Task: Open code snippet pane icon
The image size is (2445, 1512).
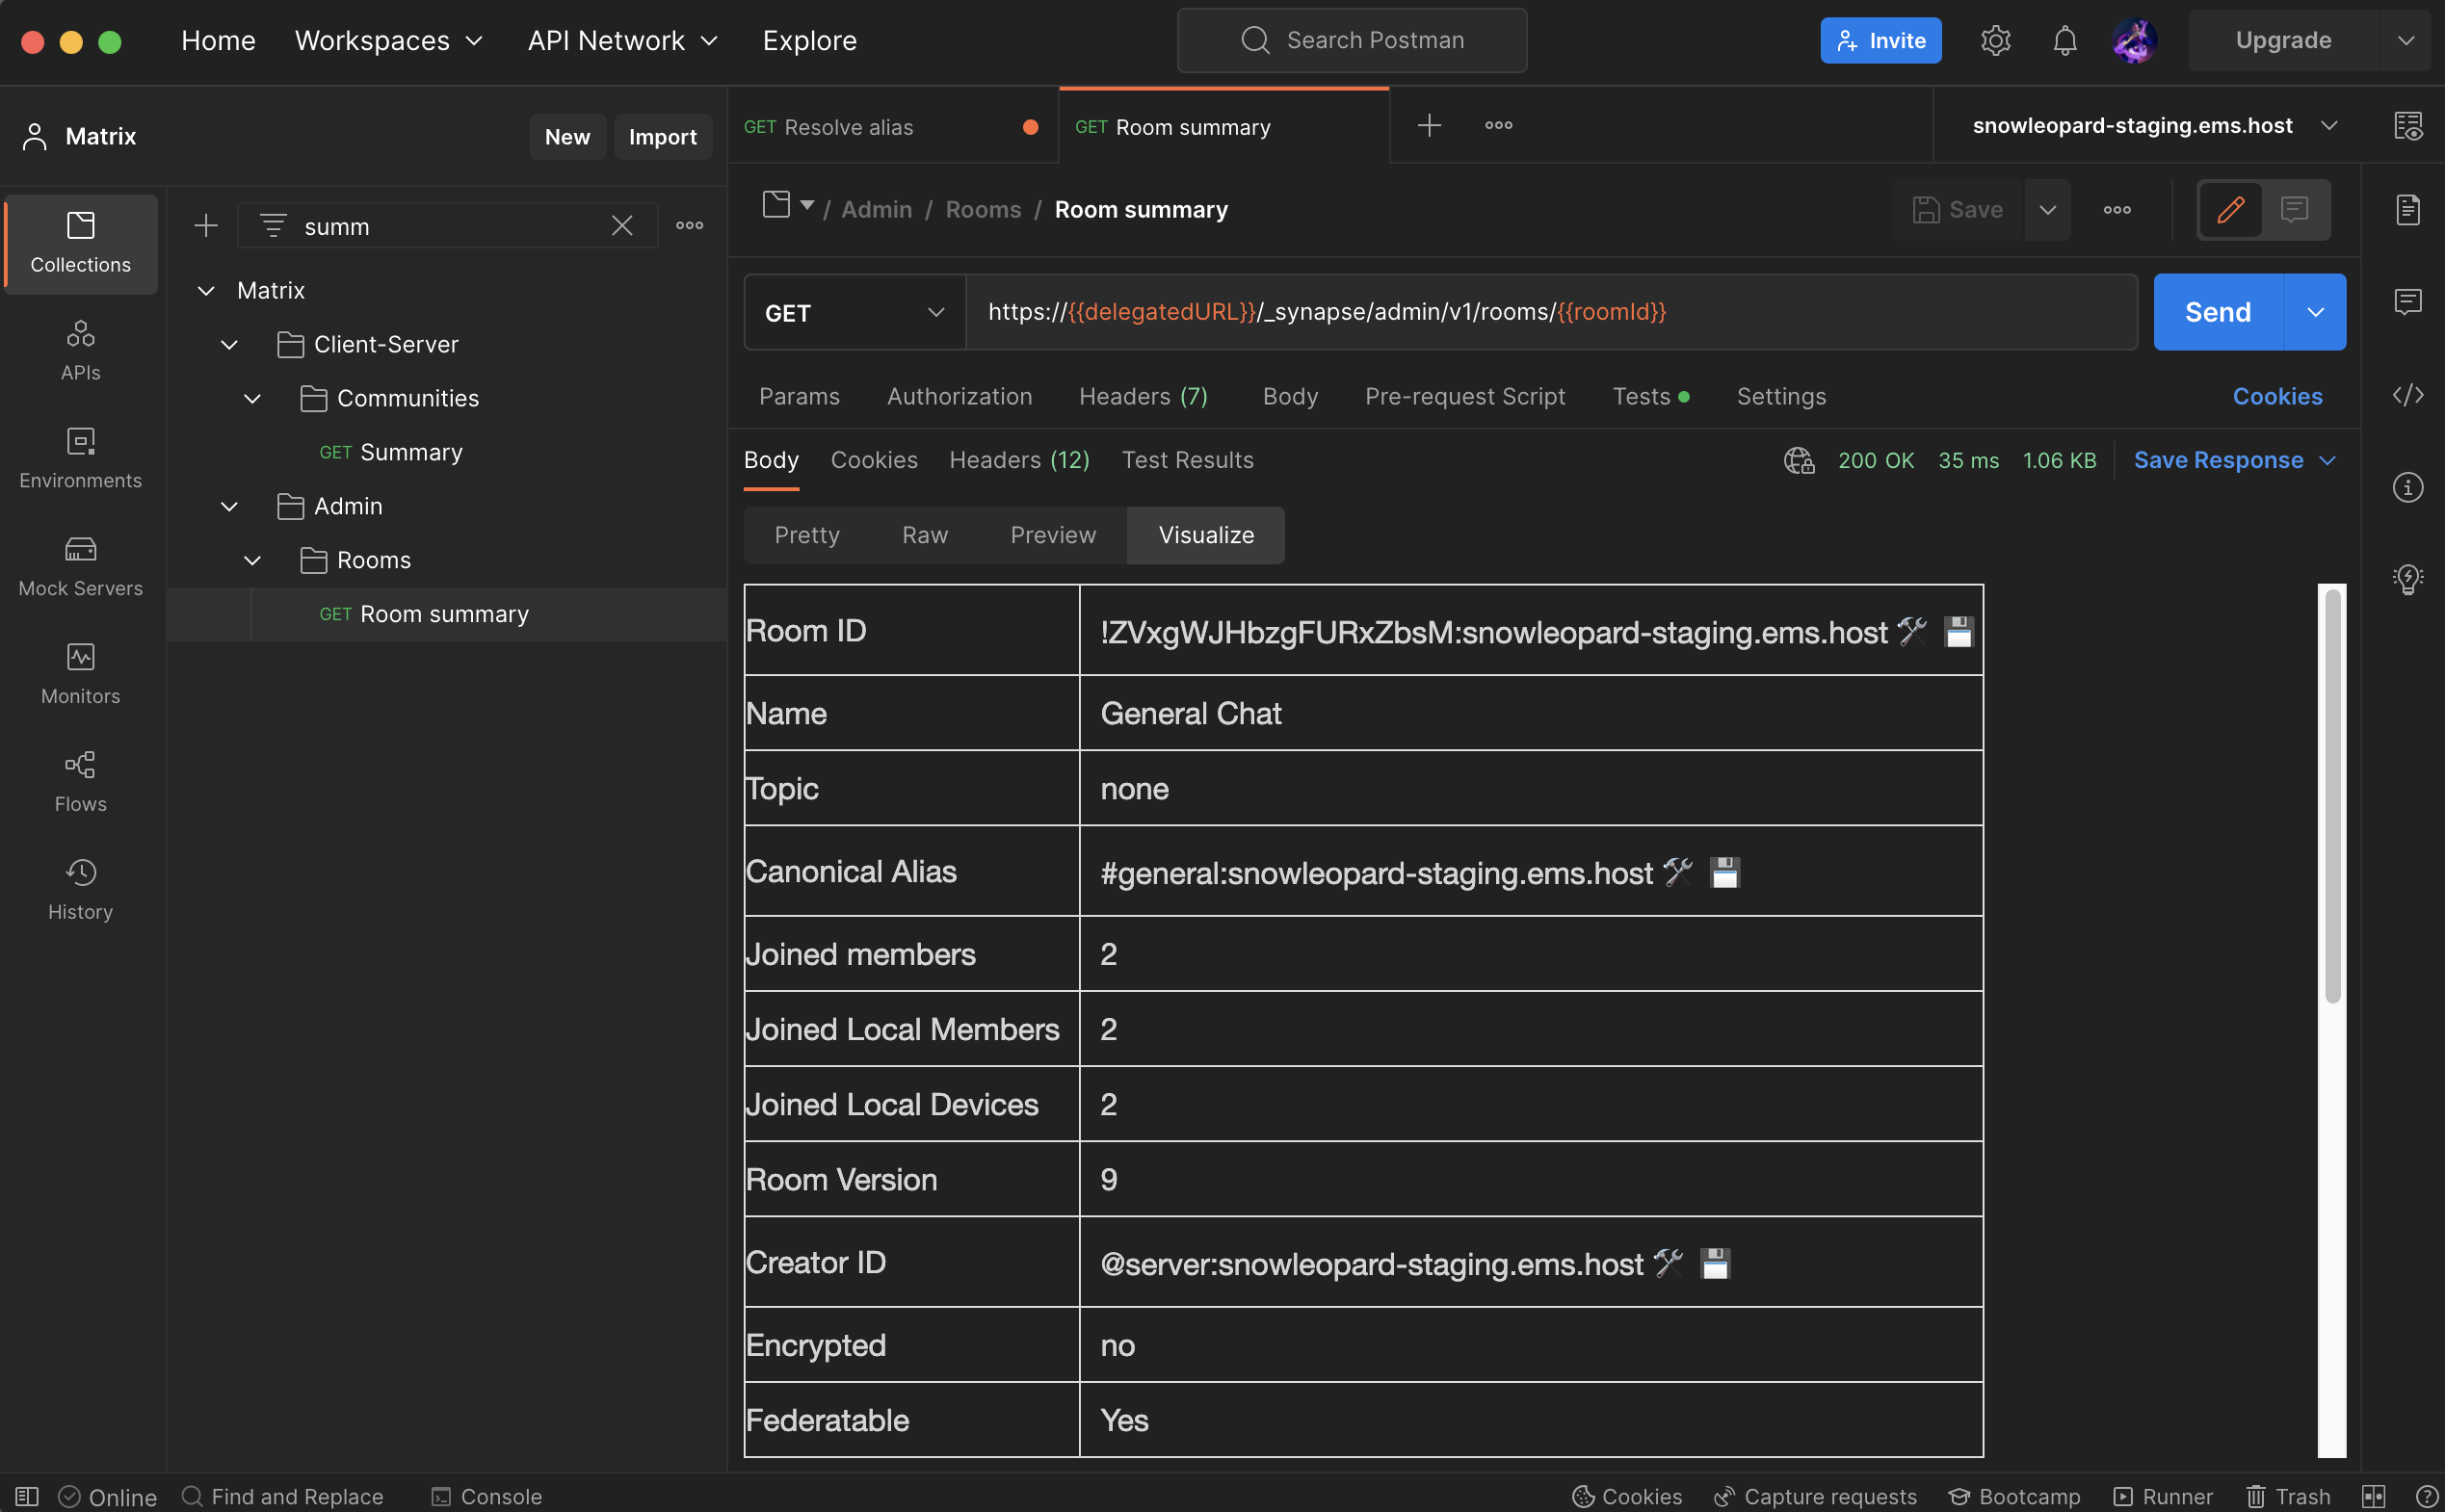Action: tap(2408, 394)
